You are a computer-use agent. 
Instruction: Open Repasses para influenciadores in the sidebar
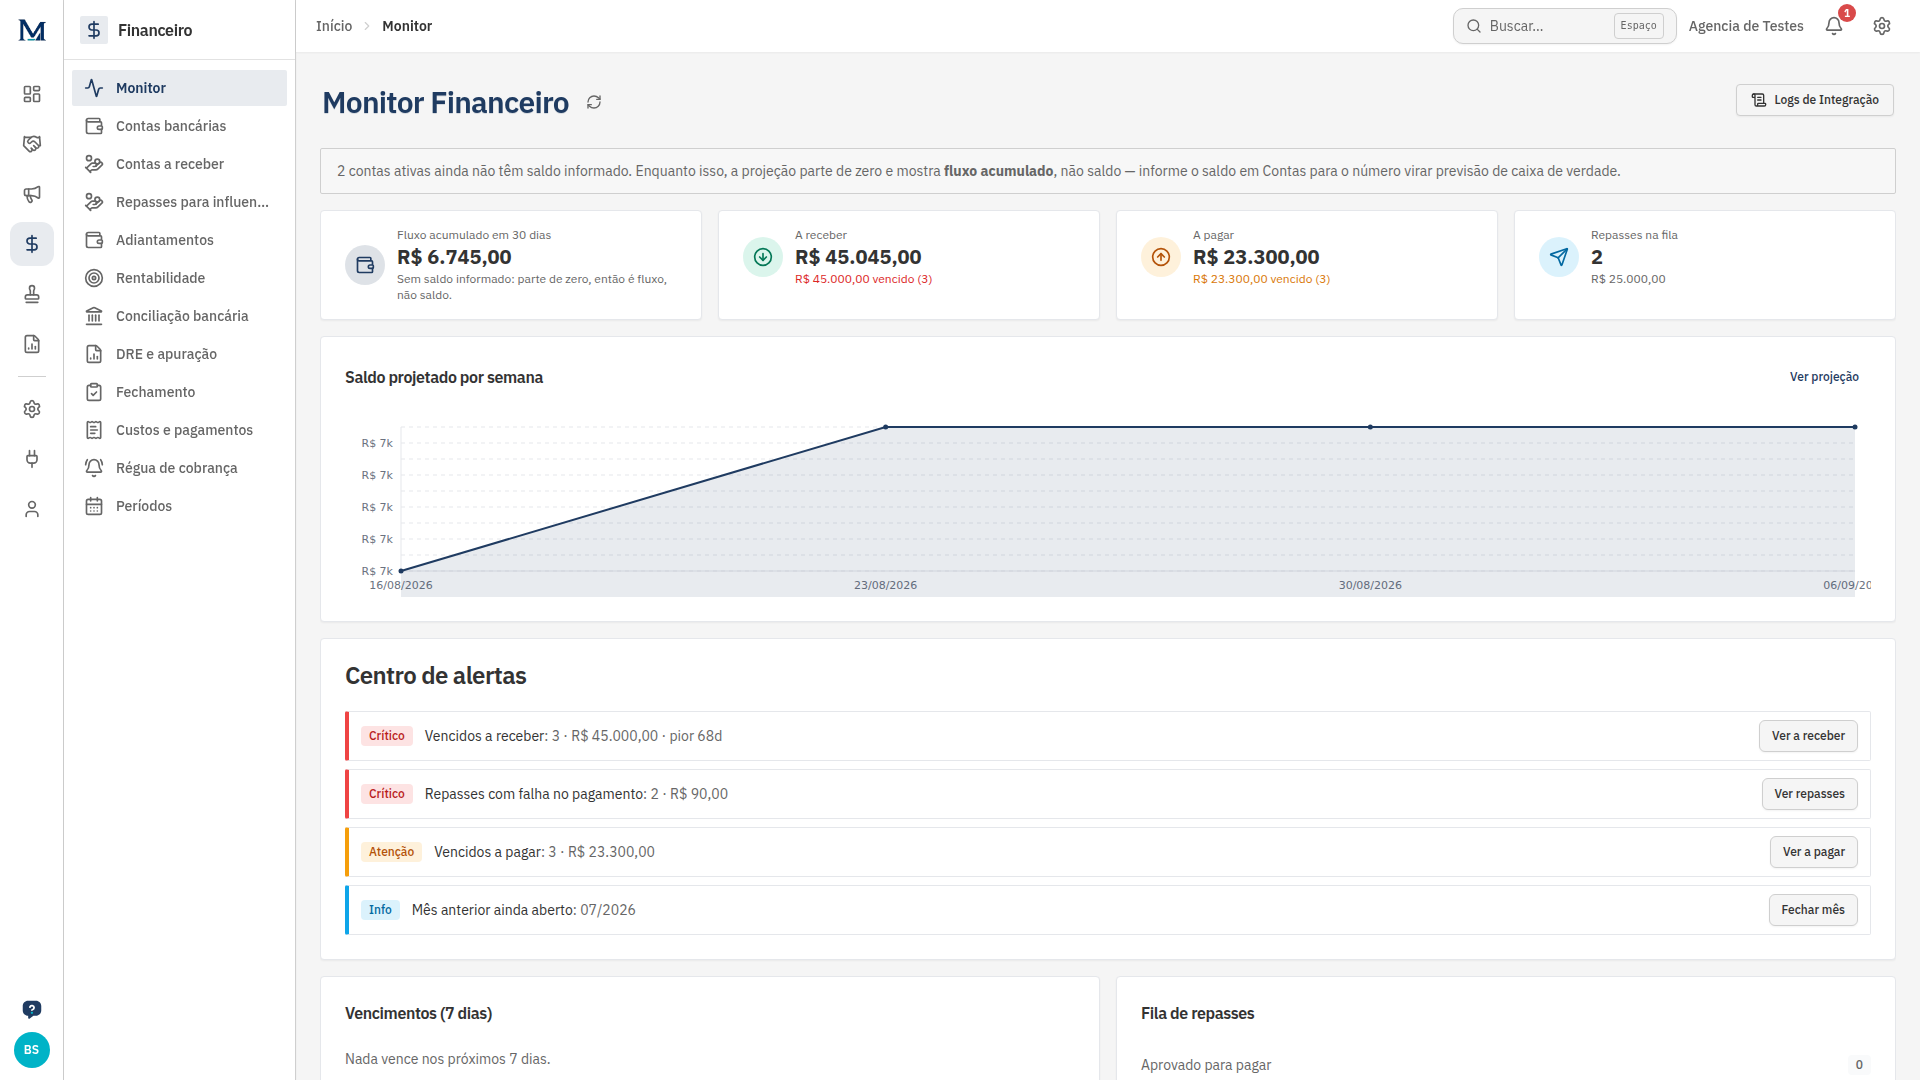179,202
